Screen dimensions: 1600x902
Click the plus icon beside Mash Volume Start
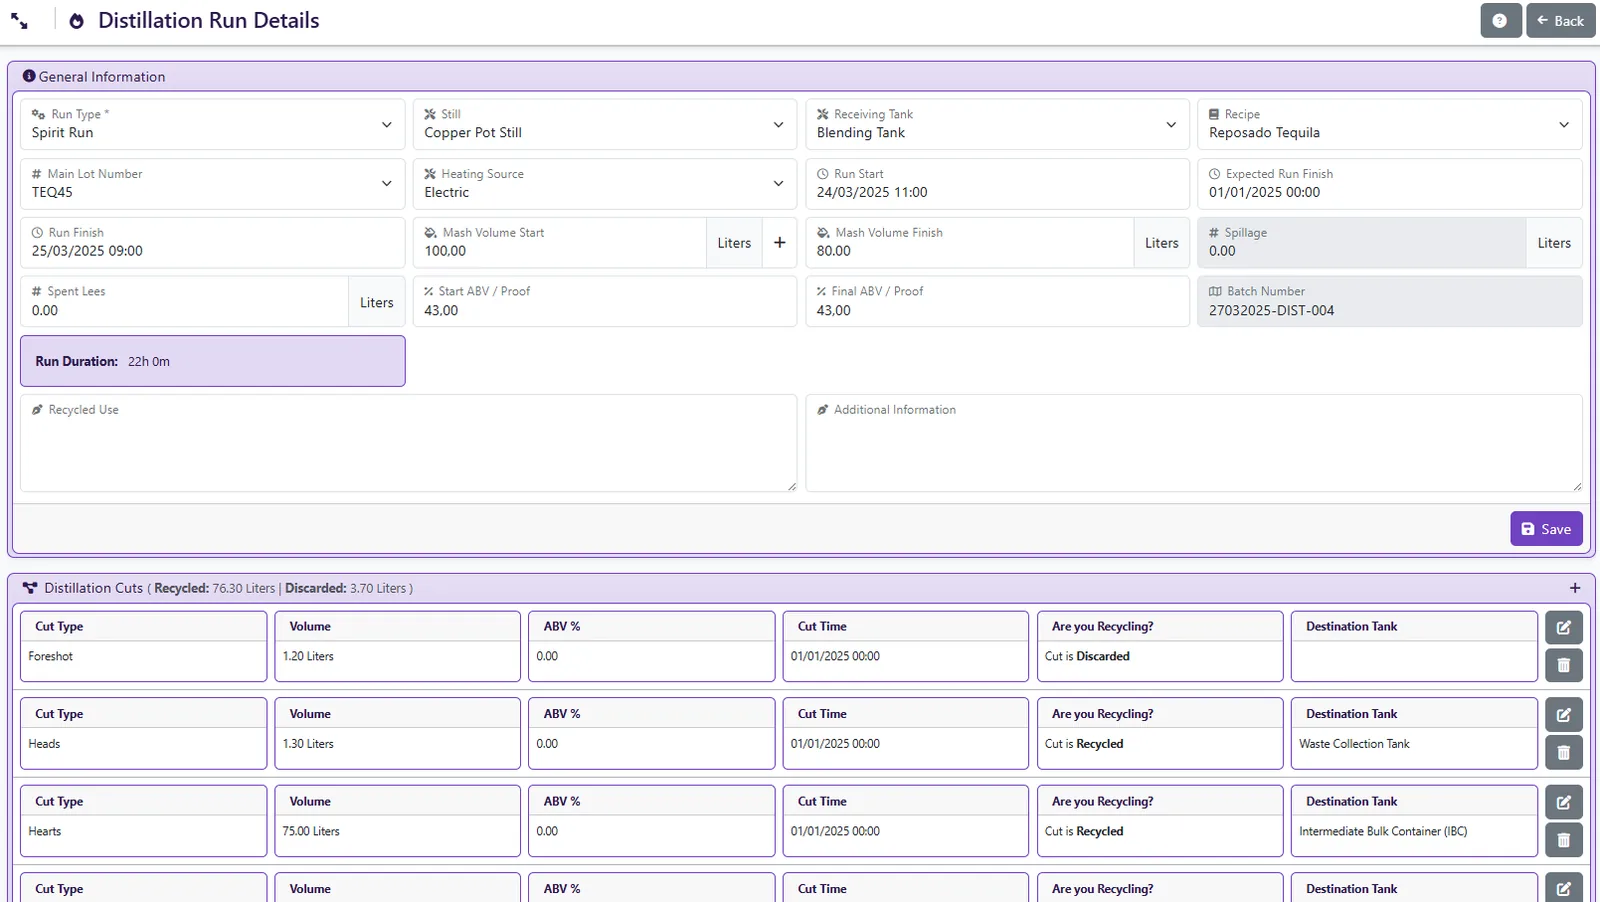click(779, 243)
